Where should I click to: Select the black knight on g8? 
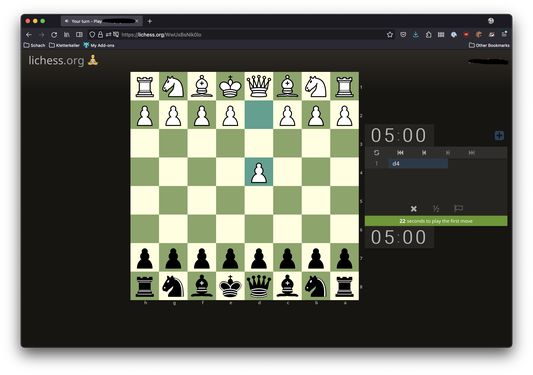(173, 286)
